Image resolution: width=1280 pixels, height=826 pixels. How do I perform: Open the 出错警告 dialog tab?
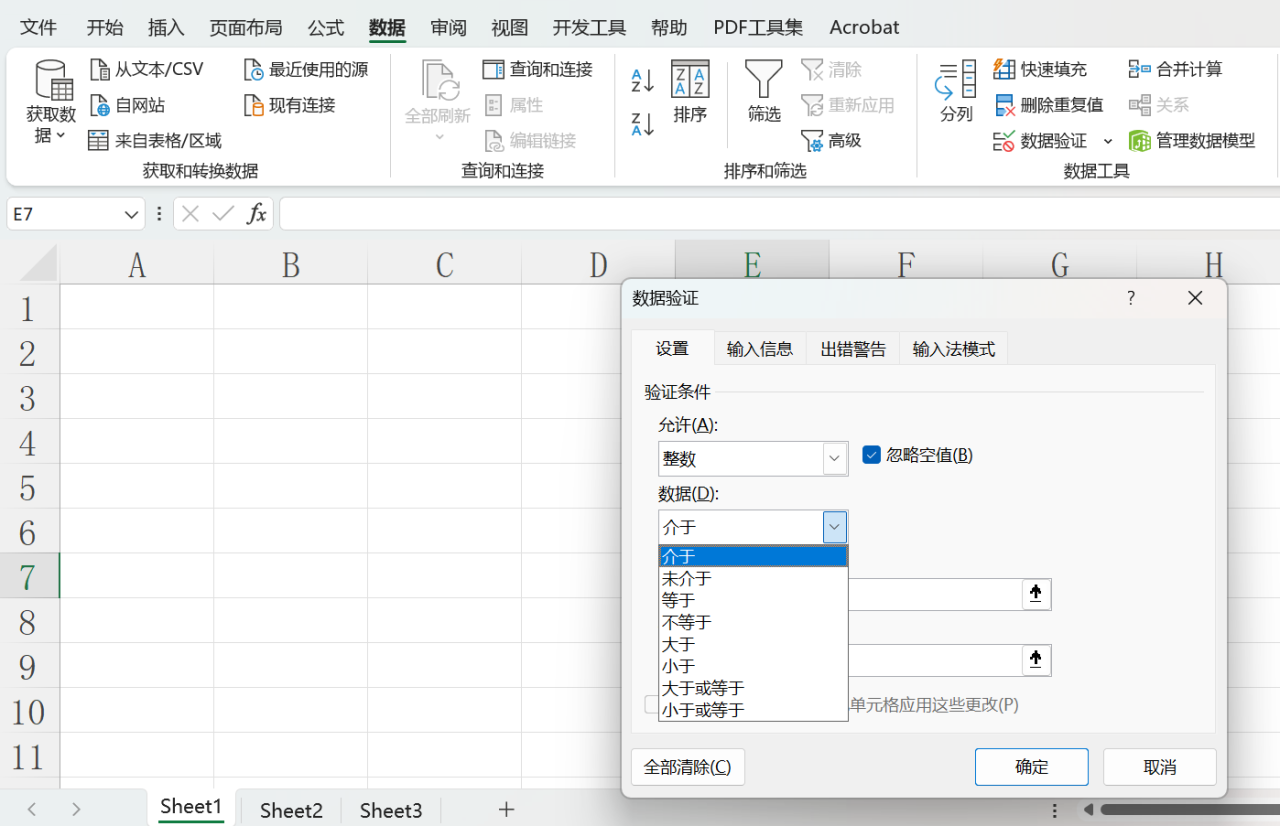(853, 349)
